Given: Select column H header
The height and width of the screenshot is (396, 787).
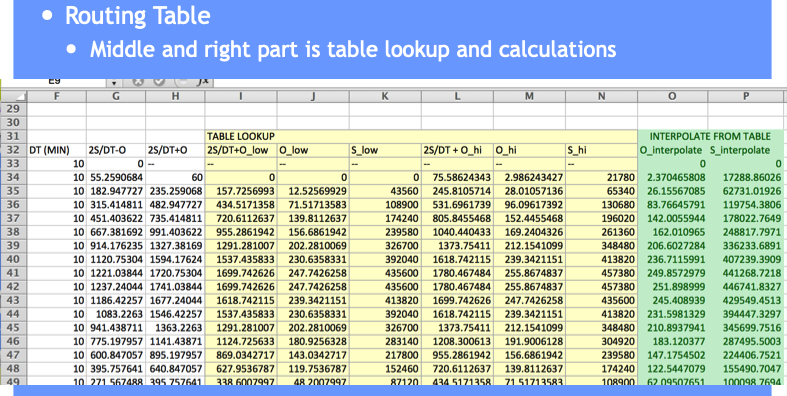Looking at the screenshot, I should pos(175,96).
